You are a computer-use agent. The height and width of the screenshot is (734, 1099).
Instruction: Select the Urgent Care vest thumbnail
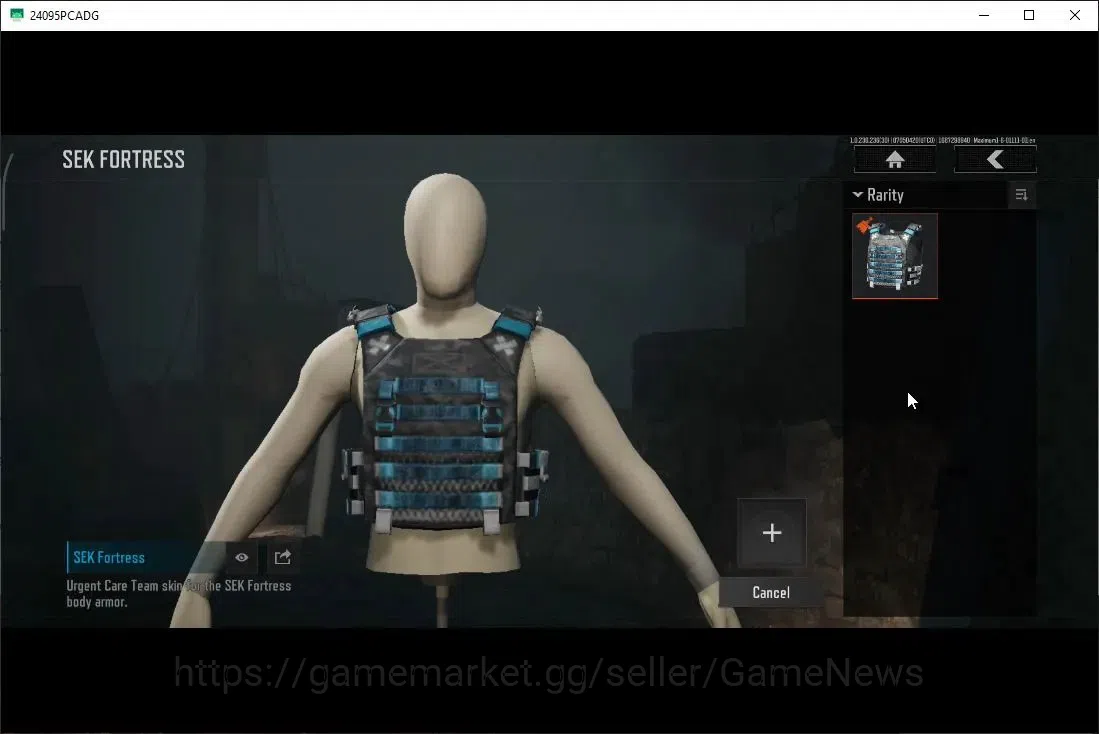895,256
